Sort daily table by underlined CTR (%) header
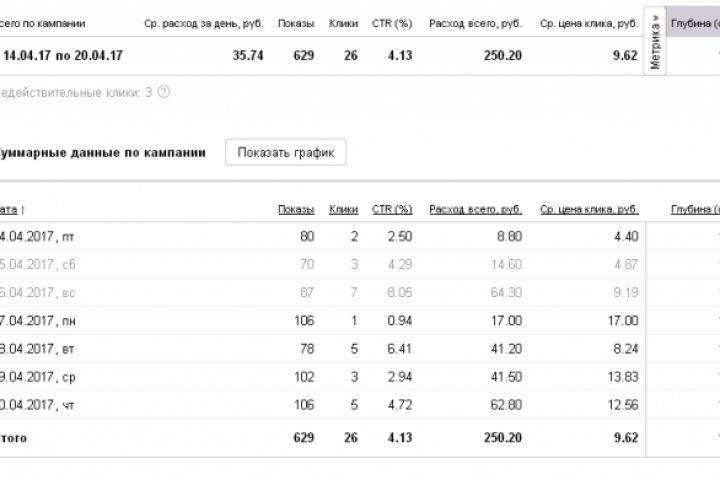Screen dimensions: 720x480 (x=392, y=210)
